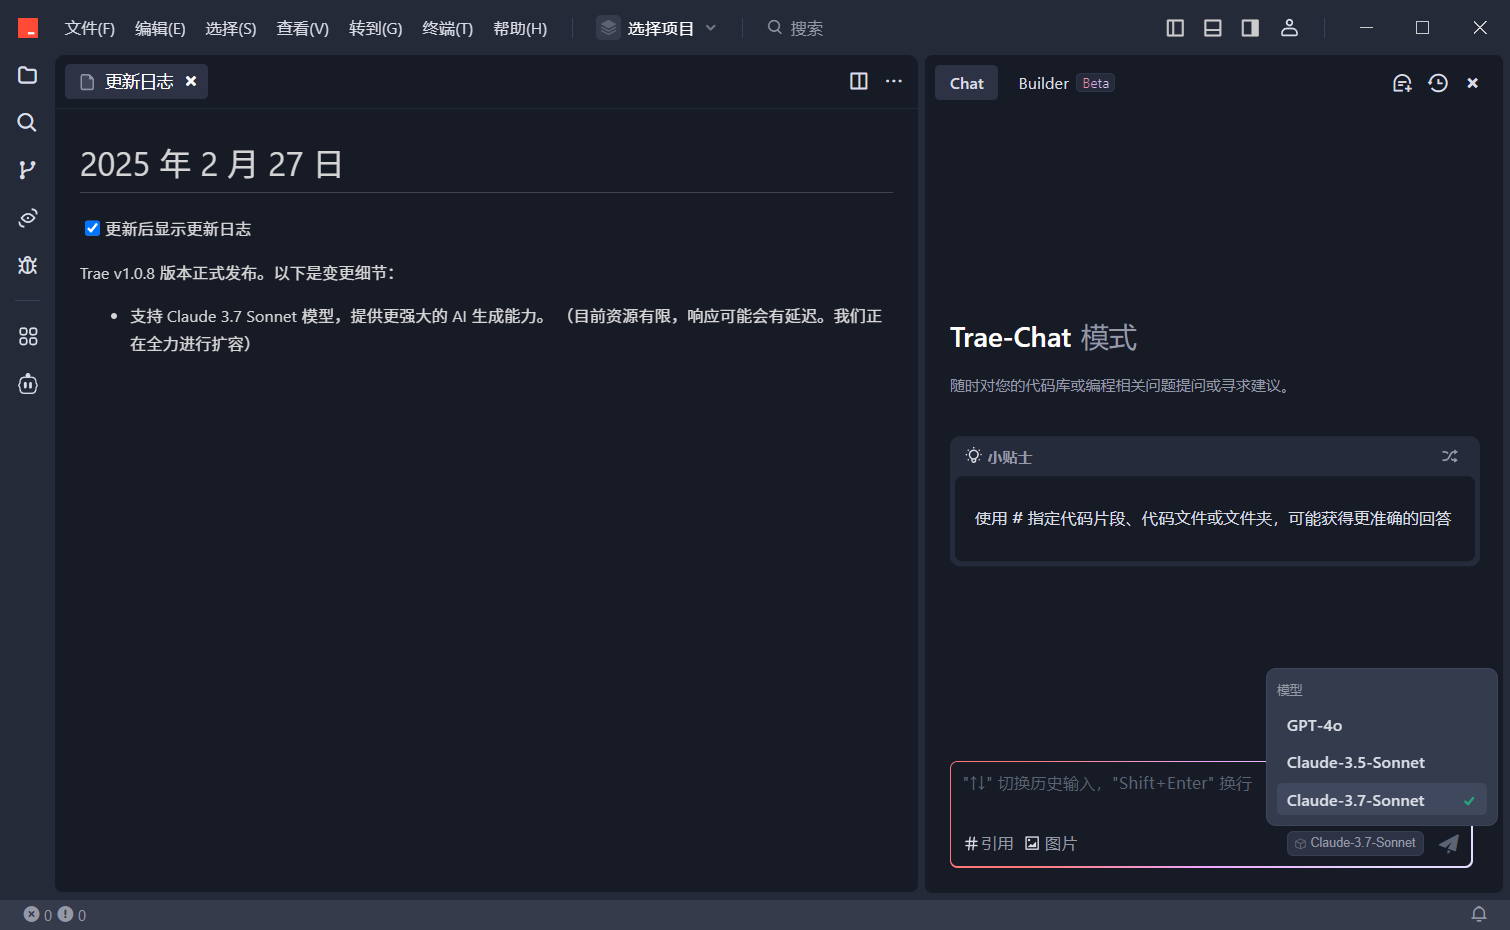This screenshot has width=1510, height=930.
Task: Click the Trae v1.0.8 release text
Action: [237, 273]
